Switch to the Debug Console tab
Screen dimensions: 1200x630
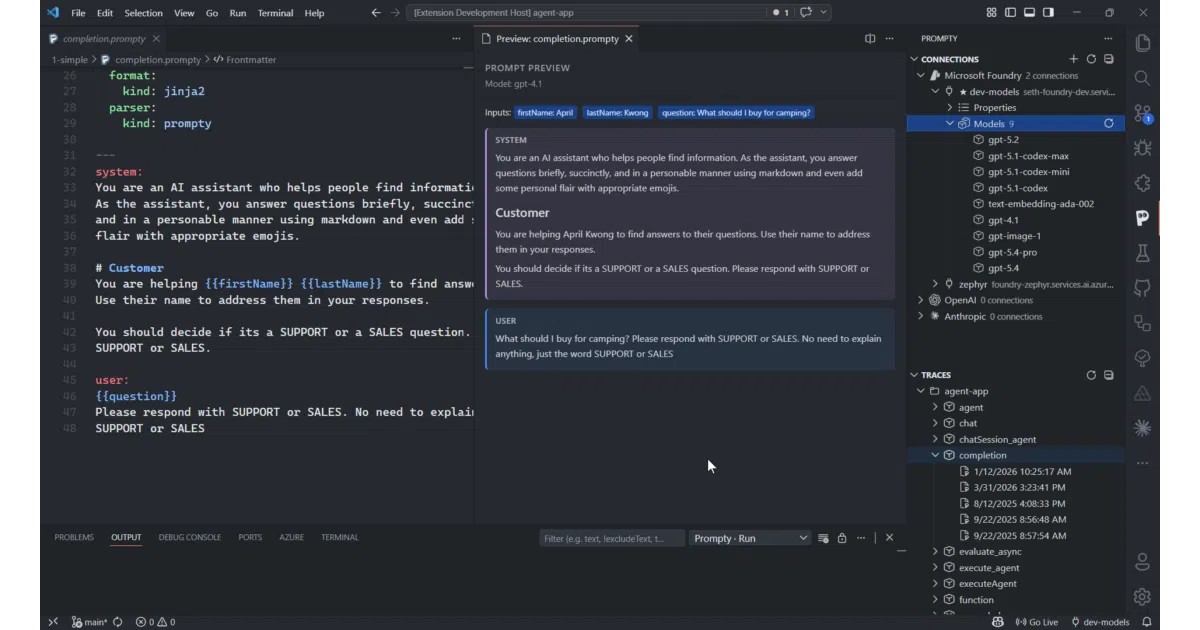click(x=190, y=537)
